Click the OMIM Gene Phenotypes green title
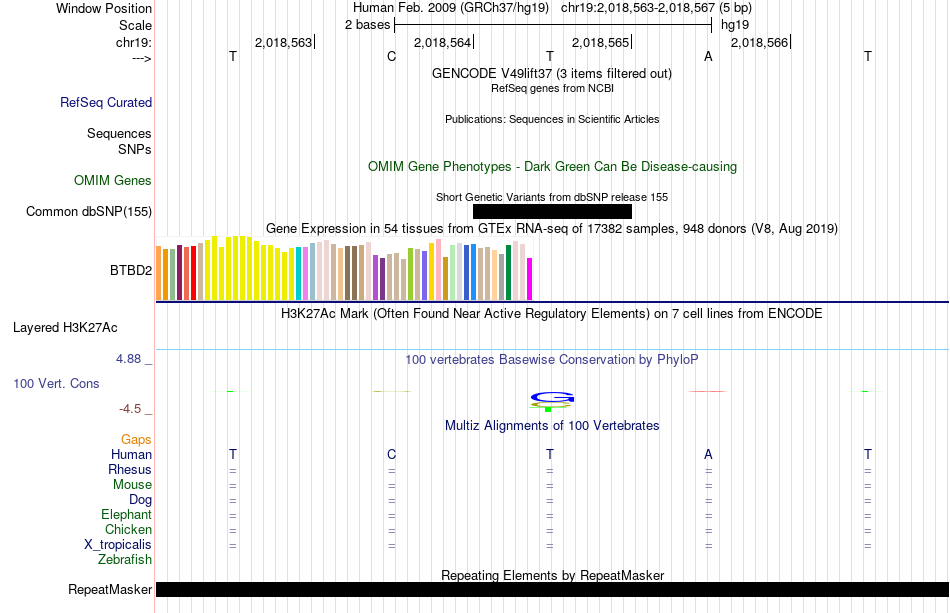The width and height of the screenshot is (950, 613). point(552,167)
